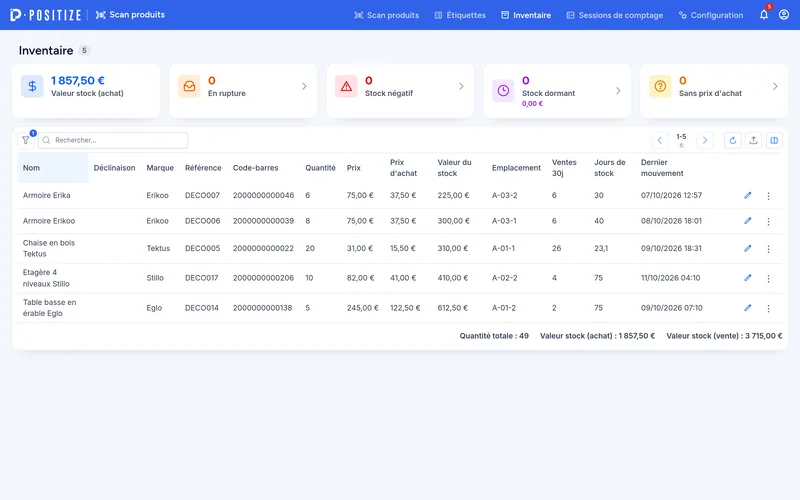Click reference DECO007 cell
The height and width of the screenshot is (500, 800).
(202, 195)
